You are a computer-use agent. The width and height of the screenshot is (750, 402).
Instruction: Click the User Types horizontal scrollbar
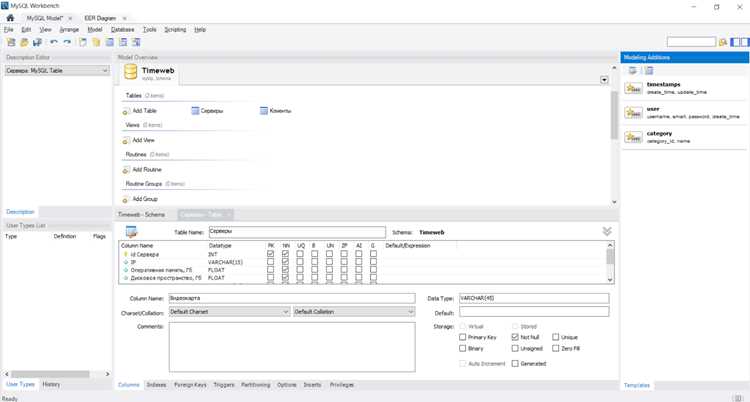pos(50,374)
